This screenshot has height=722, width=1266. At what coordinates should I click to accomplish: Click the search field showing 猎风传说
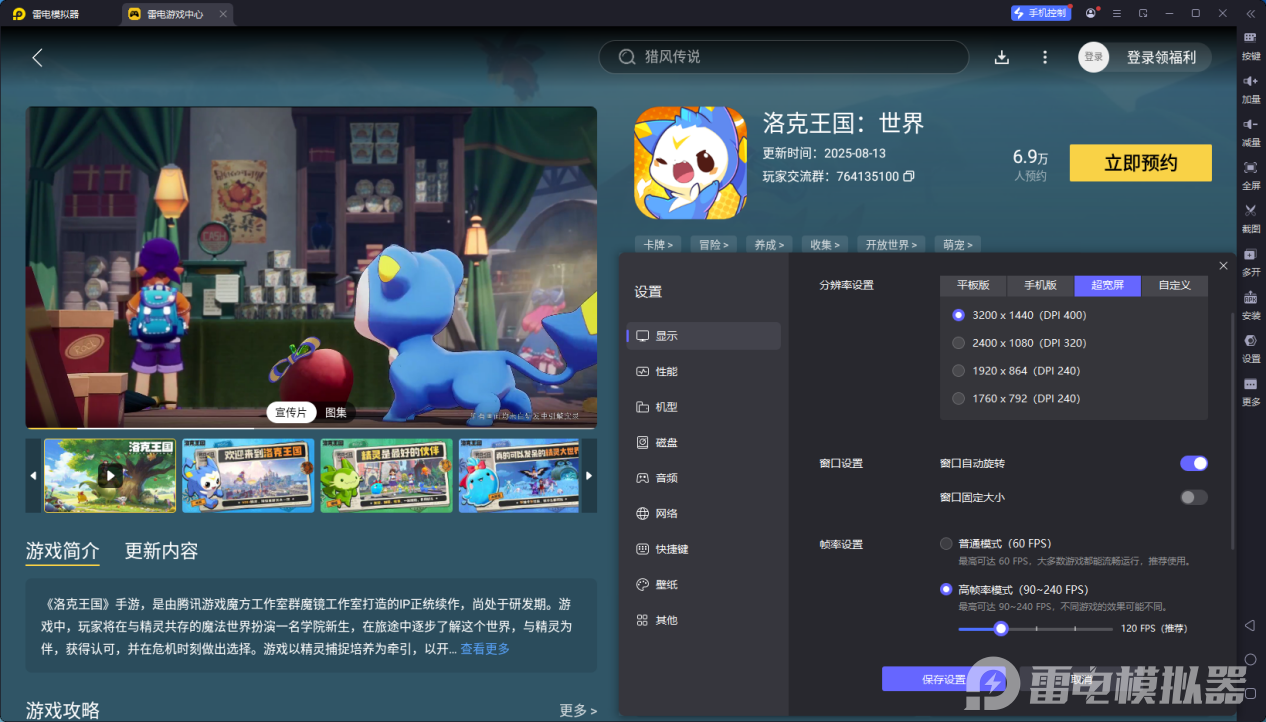pyautogui.click(x=784, y=57)
